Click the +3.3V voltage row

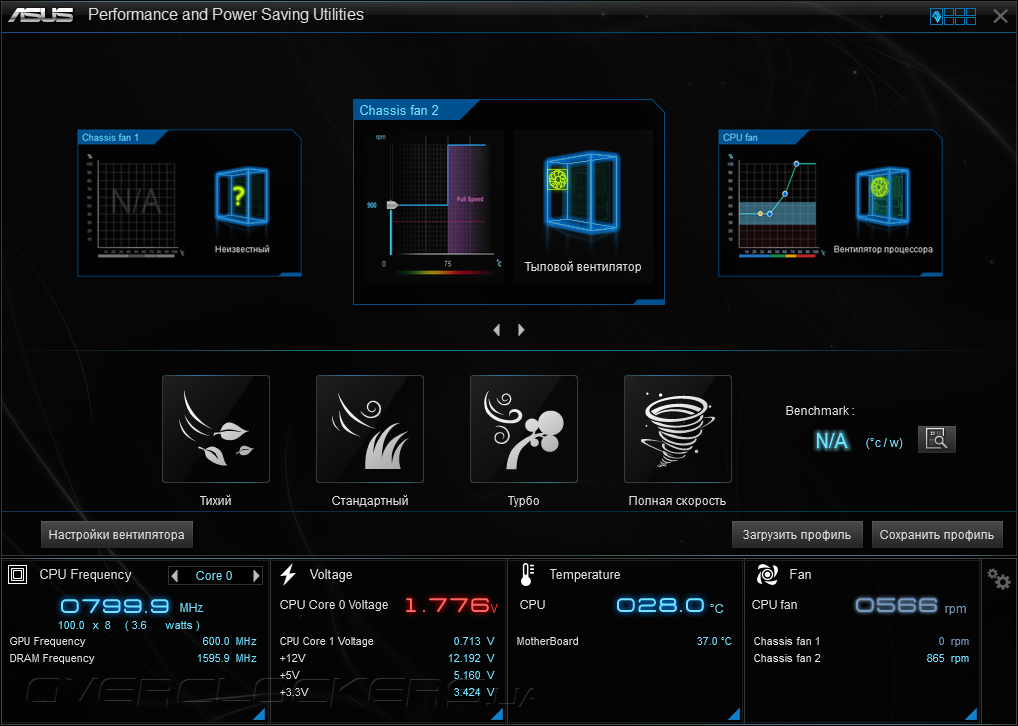point(387,692)
